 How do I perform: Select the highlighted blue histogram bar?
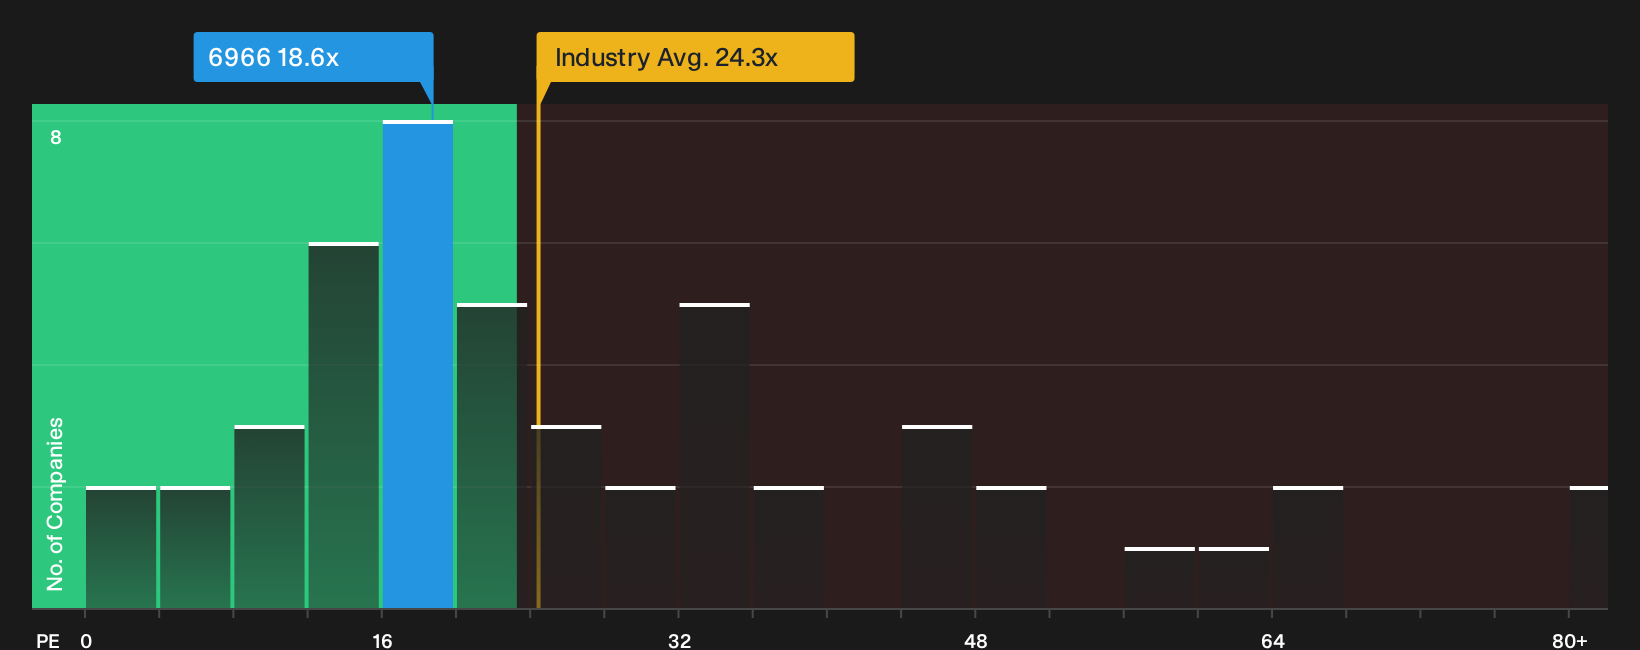(418, 365)
